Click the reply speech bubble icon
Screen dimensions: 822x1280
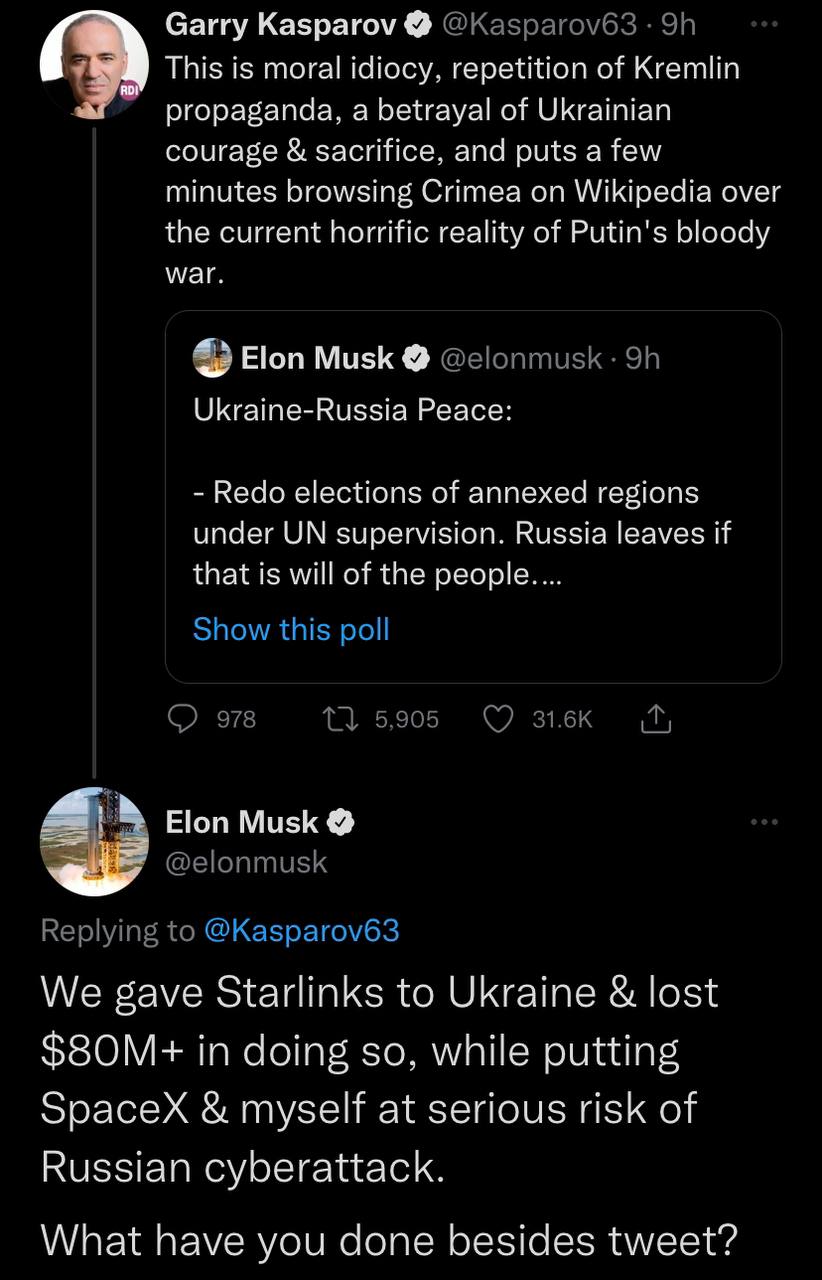[x=181, y=719]
